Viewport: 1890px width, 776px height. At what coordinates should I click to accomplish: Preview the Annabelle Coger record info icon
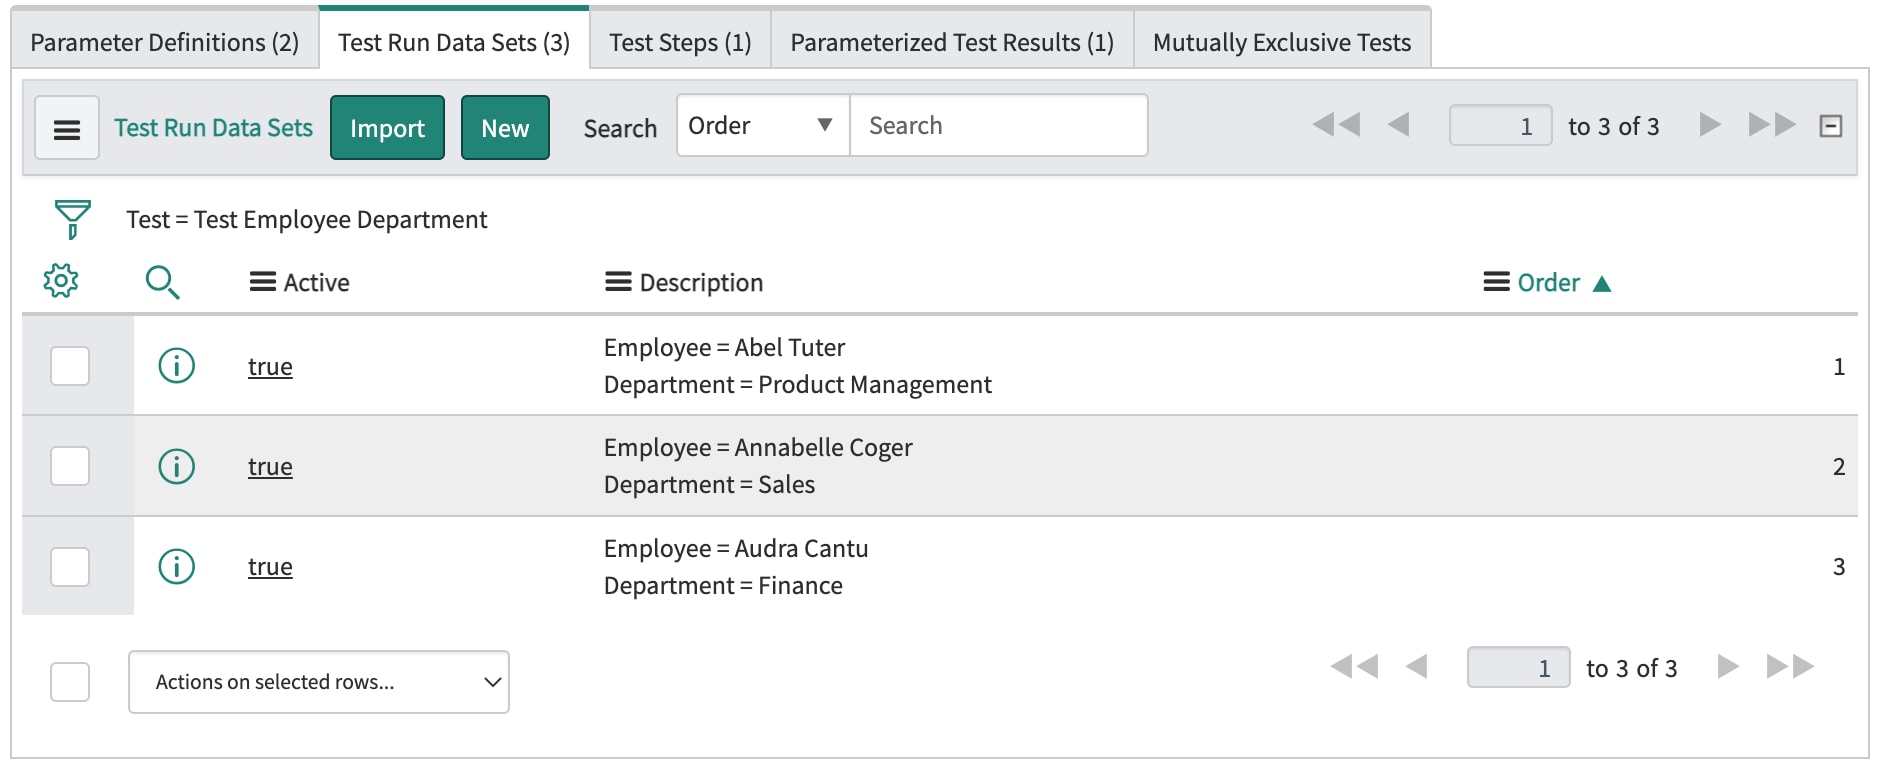[x=177, y=466]
